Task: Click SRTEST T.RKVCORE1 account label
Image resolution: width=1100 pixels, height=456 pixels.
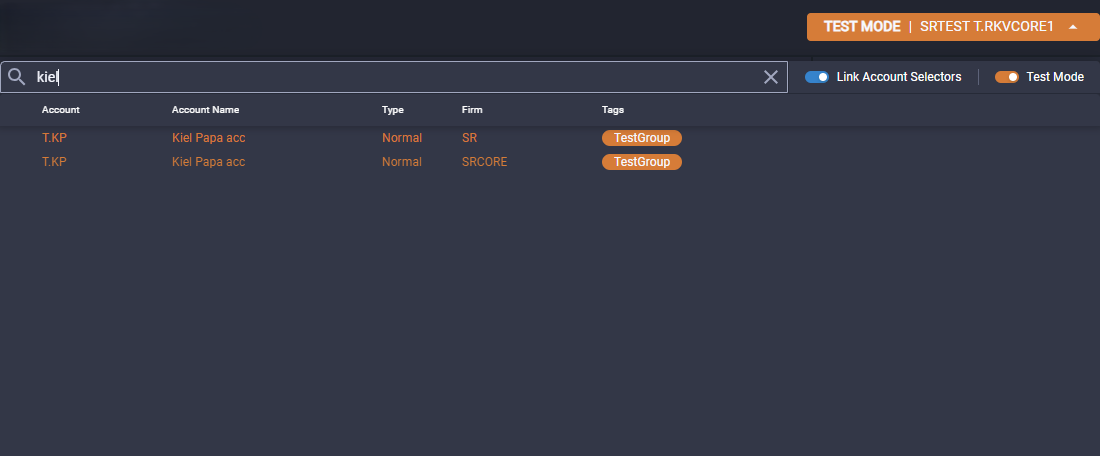Action: (987, 27)
